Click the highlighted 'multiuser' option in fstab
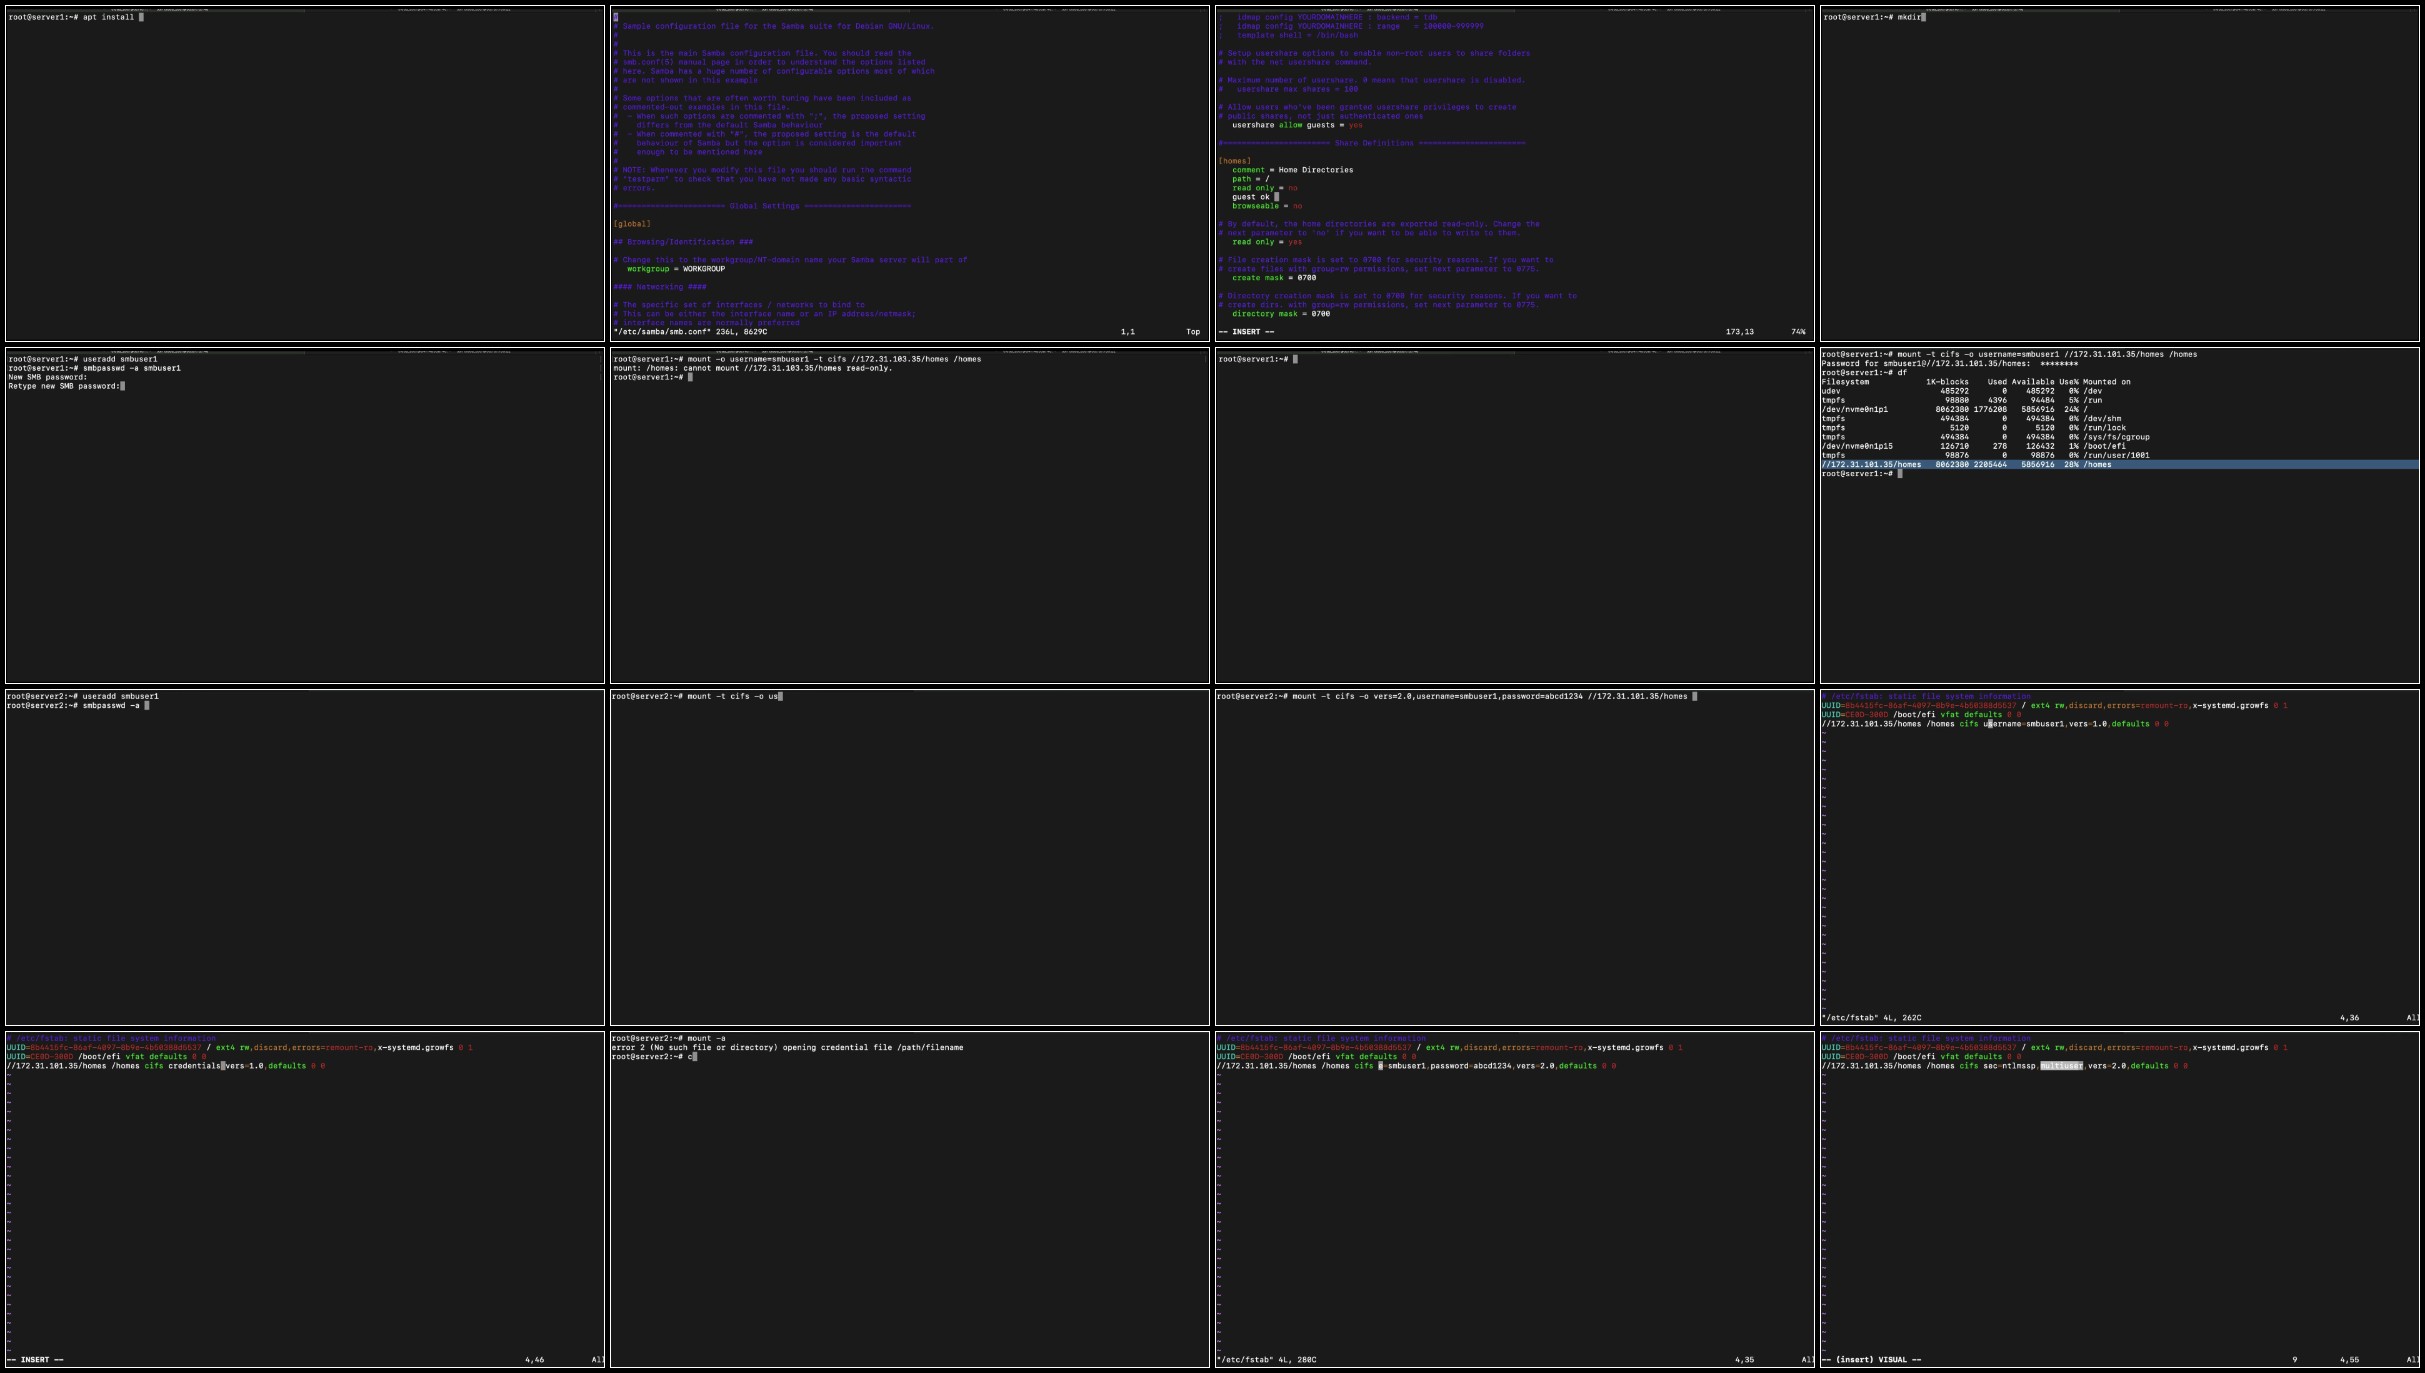The height and width of the screenshot is (1373, 2425). (x=2062, y=1066)
